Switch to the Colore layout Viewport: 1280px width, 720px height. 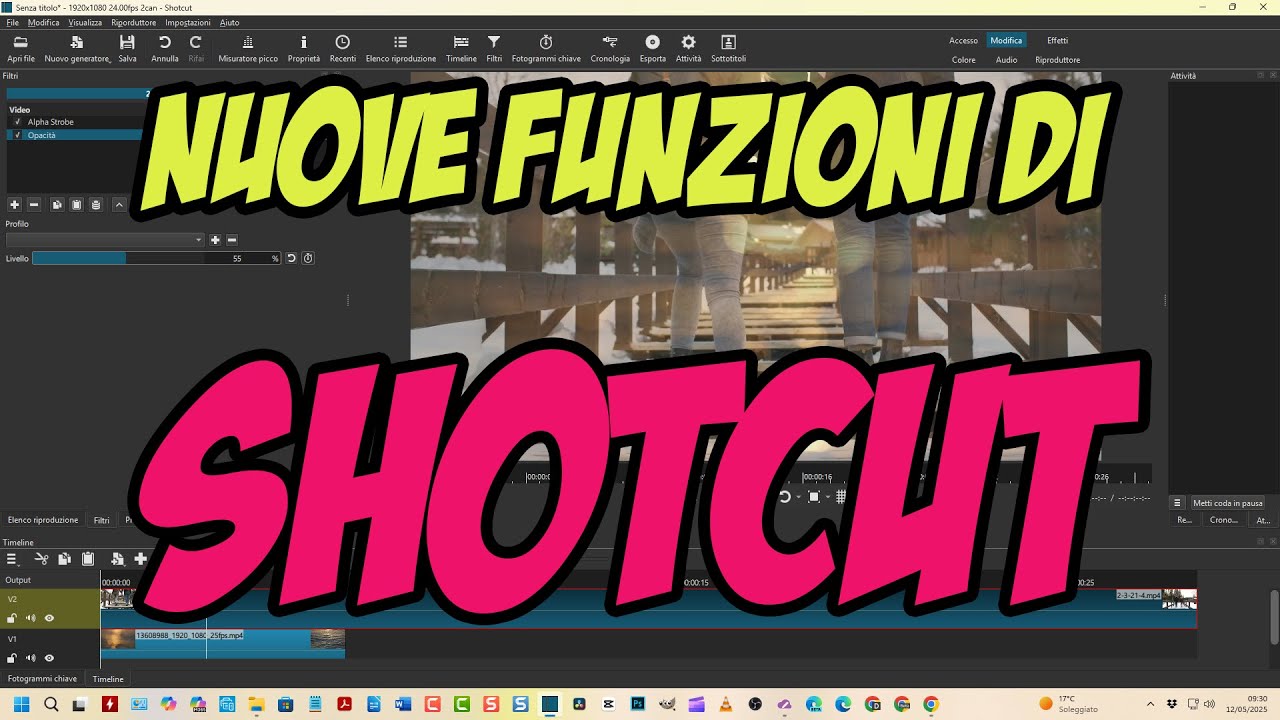click(964, 60)
